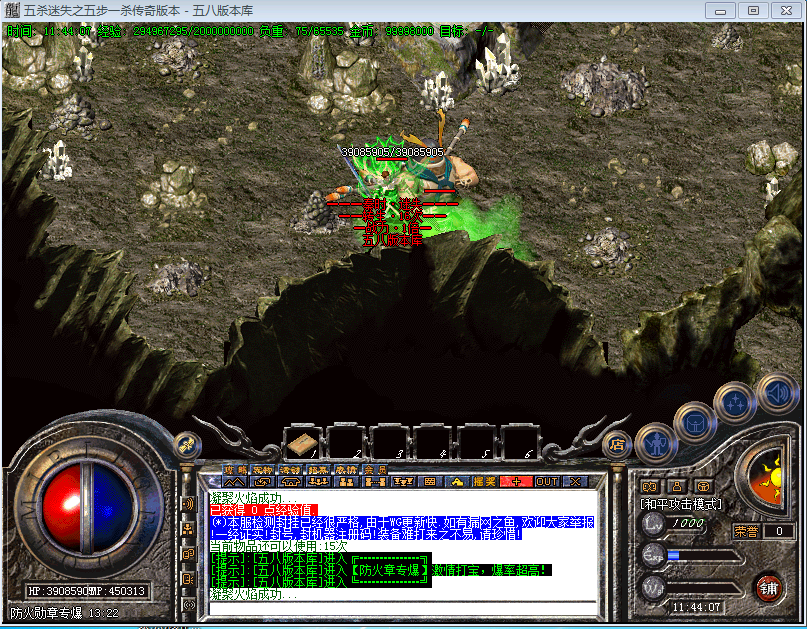The image size is (807, 629).
Task: Click the red and blue HP/MP orb
Action: click(87, 507)
